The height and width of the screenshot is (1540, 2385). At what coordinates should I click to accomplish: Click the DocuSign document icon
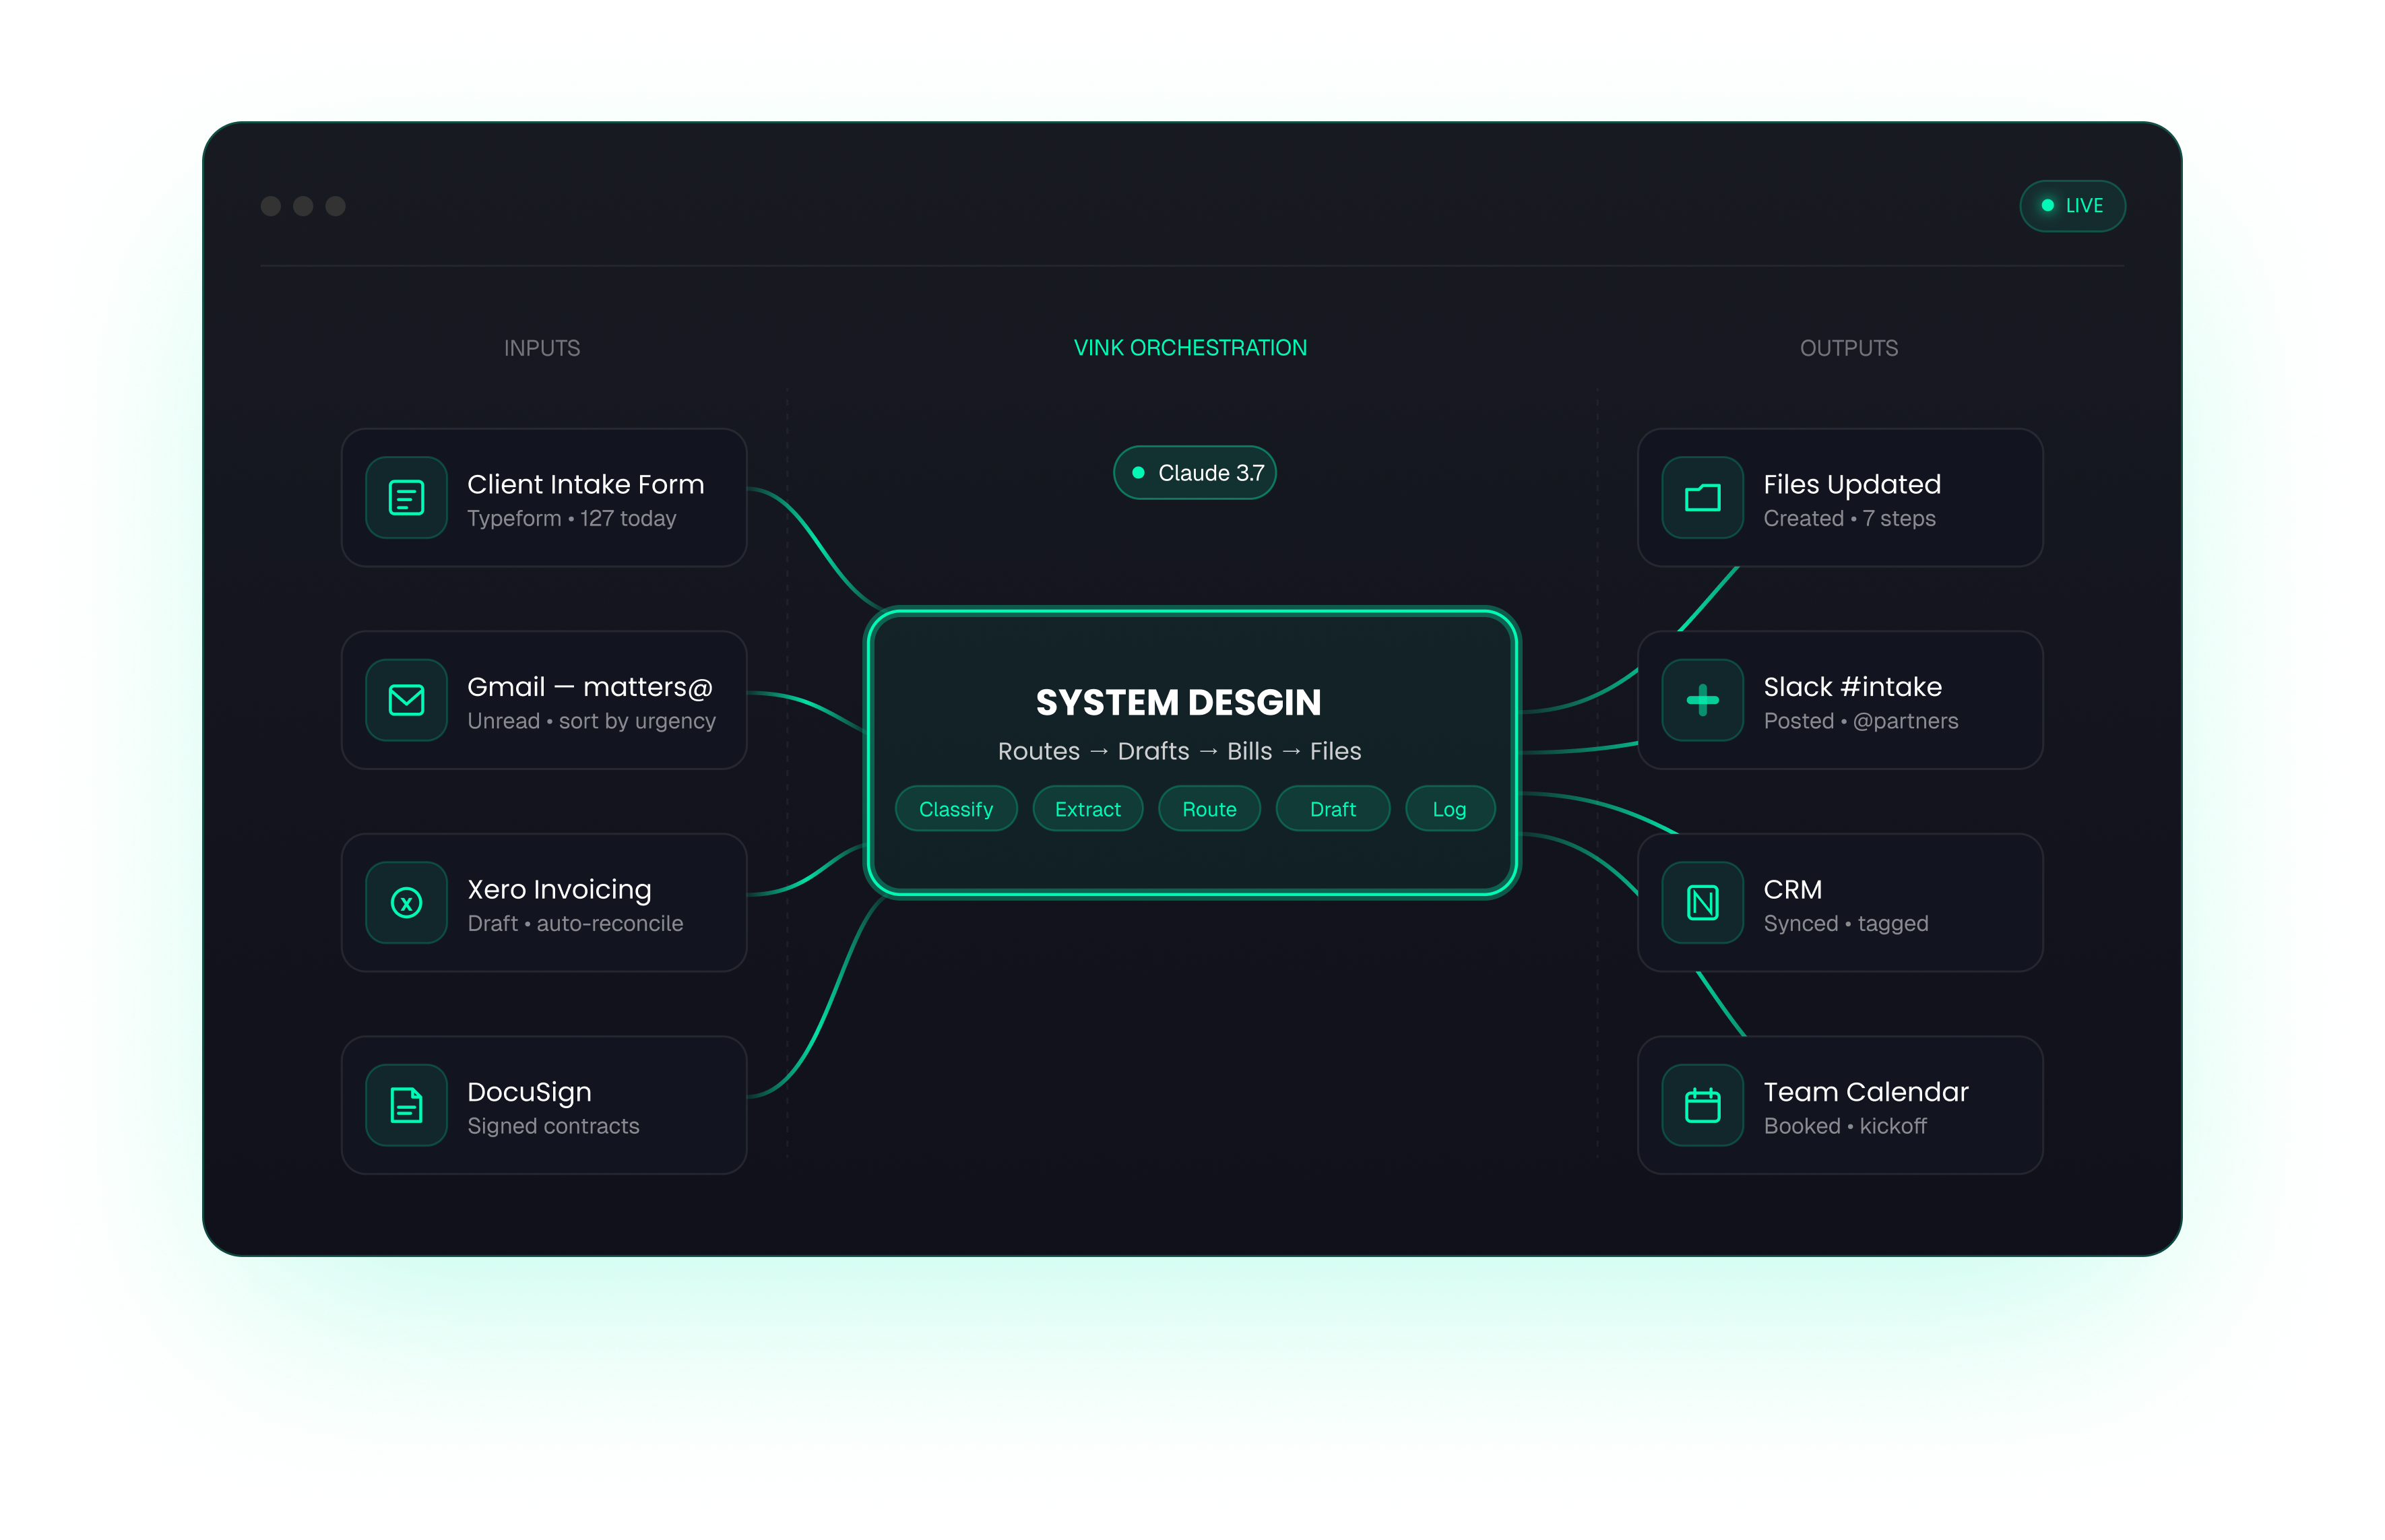click(x=406, y=1105)
